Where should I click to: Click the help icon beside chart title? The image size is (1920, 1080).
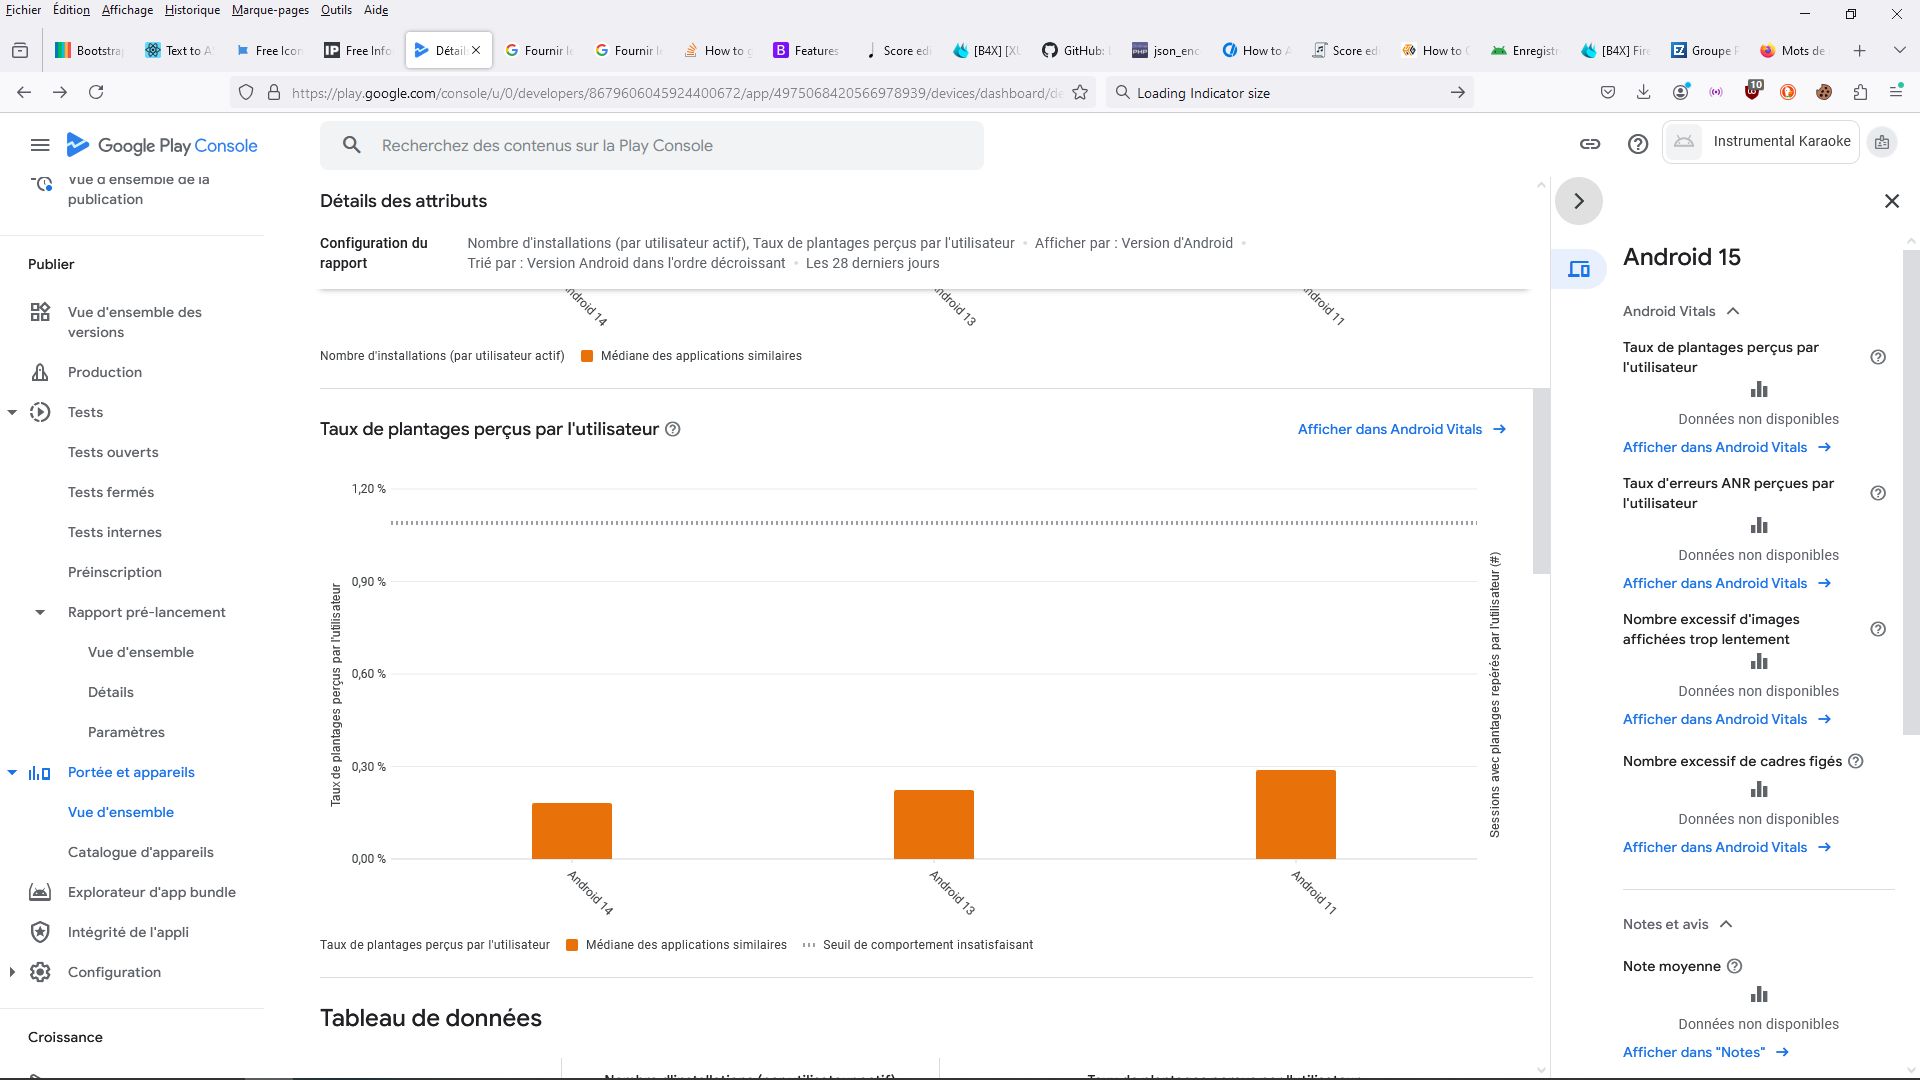pyautogui.click(x=673, y=430)
